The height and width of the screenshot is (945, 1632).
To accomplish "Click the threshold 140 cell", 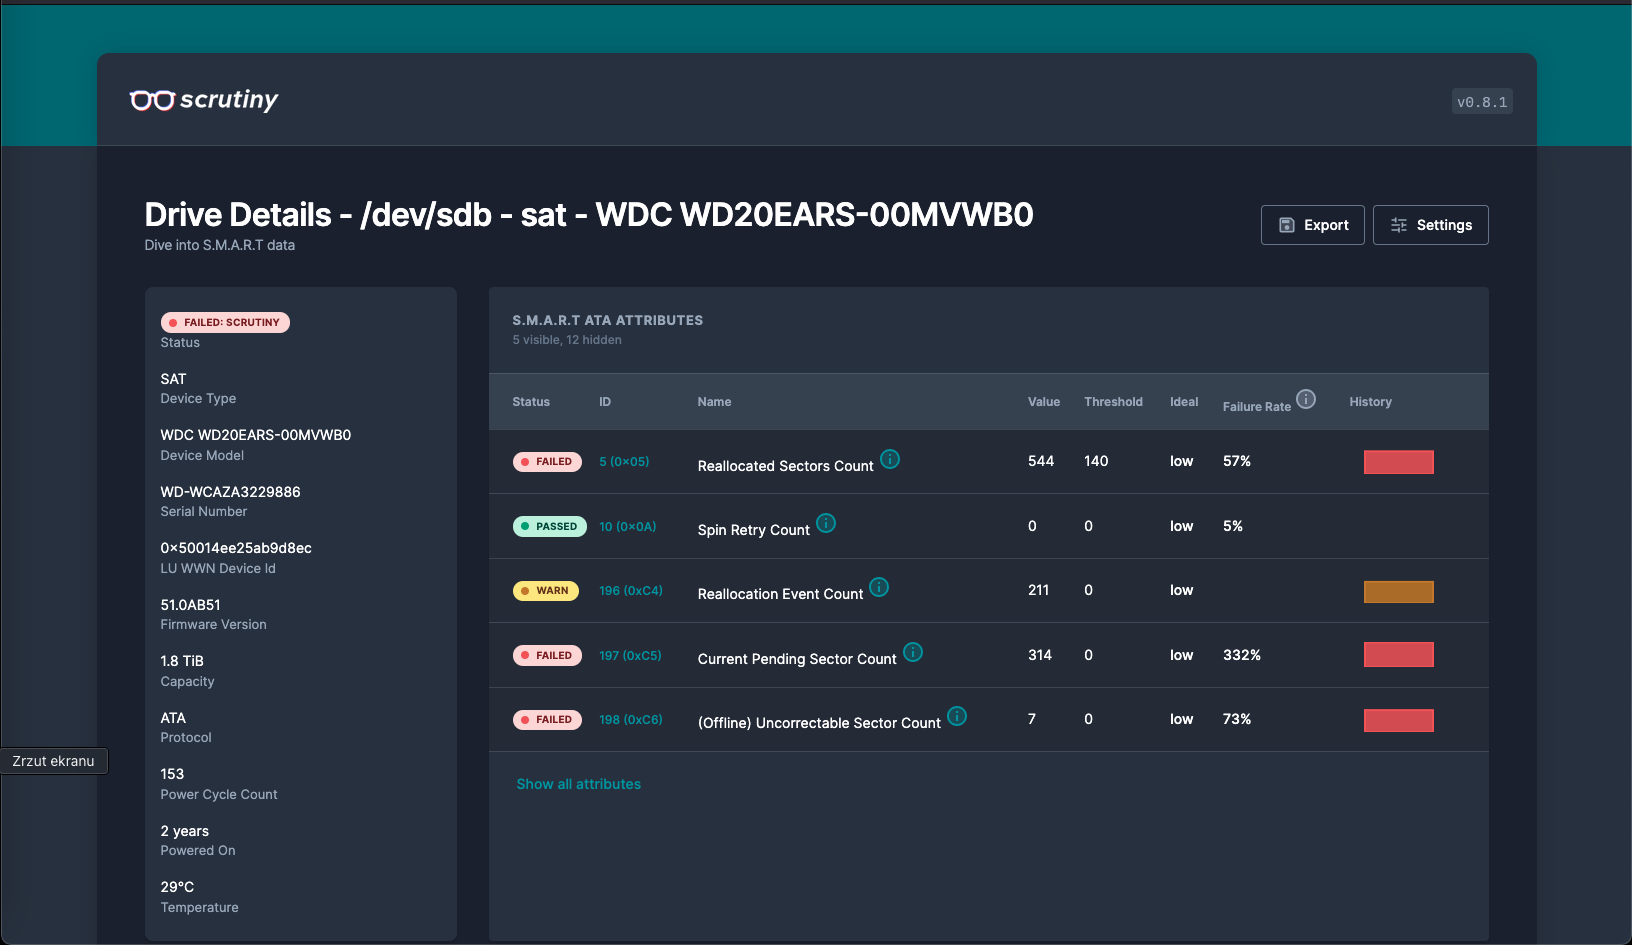I will (1096, 461).
